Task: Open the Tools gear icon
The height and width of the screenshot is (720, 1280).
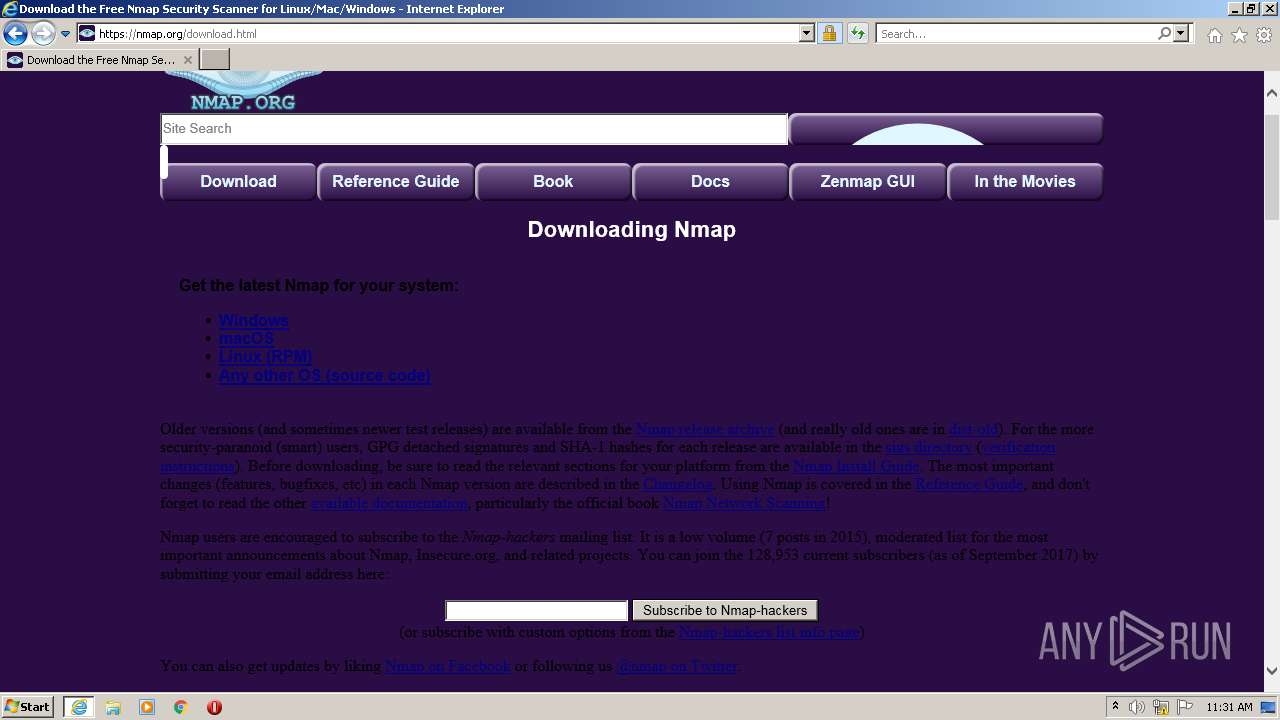Action: click(x=1264, y=35)
